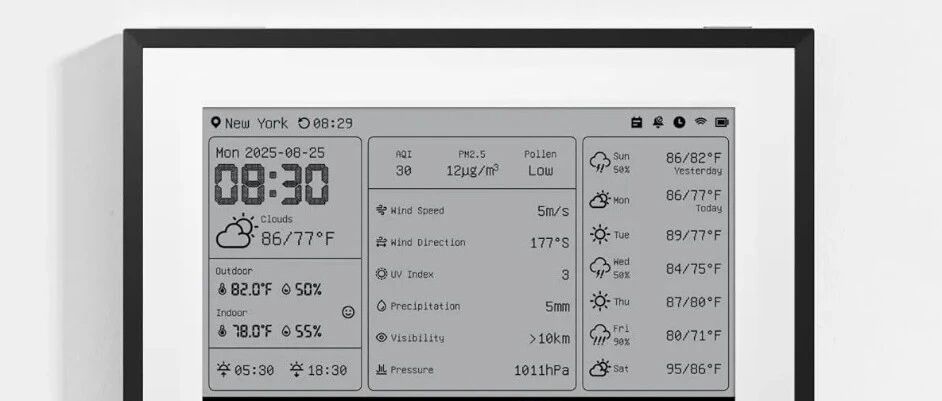Click the Sat forecast 95/86°F
This screenshot has width=942, height=401.
[694, 369]
